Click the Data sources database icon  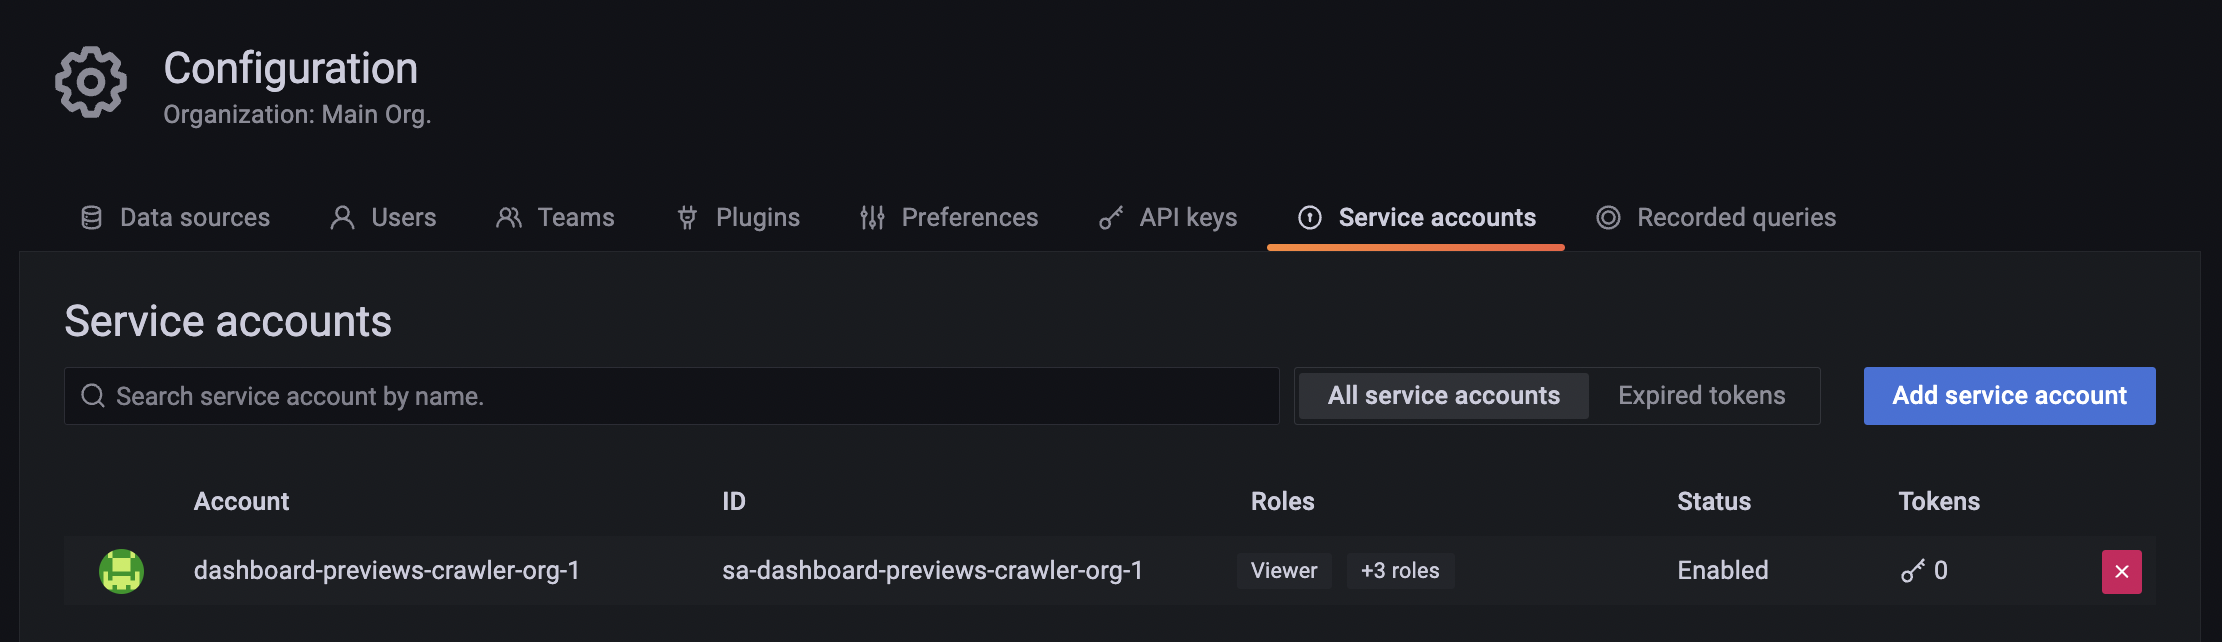91,218
